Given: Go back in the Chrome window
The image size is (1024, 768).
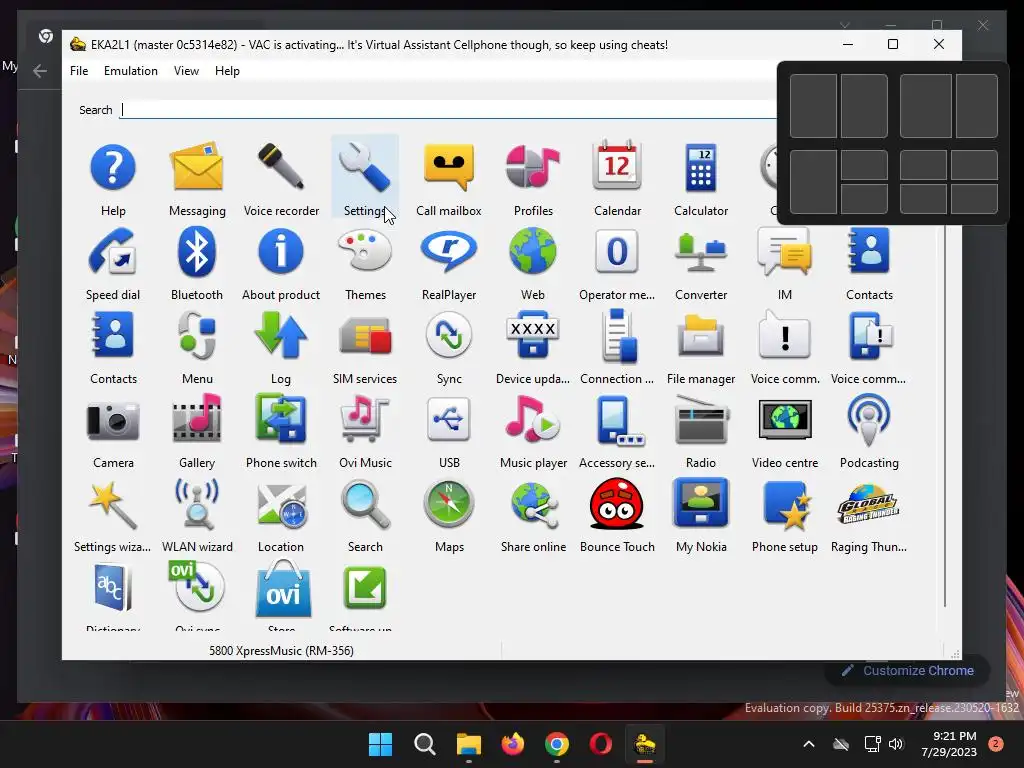Looking at the screenshot, I should [40, 71].
